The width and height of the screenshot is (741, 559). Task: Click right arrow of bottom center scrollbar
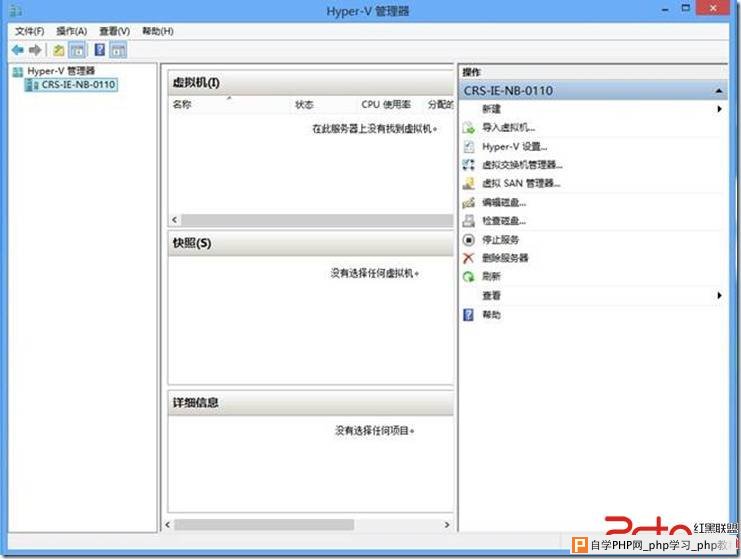(447, 525)
